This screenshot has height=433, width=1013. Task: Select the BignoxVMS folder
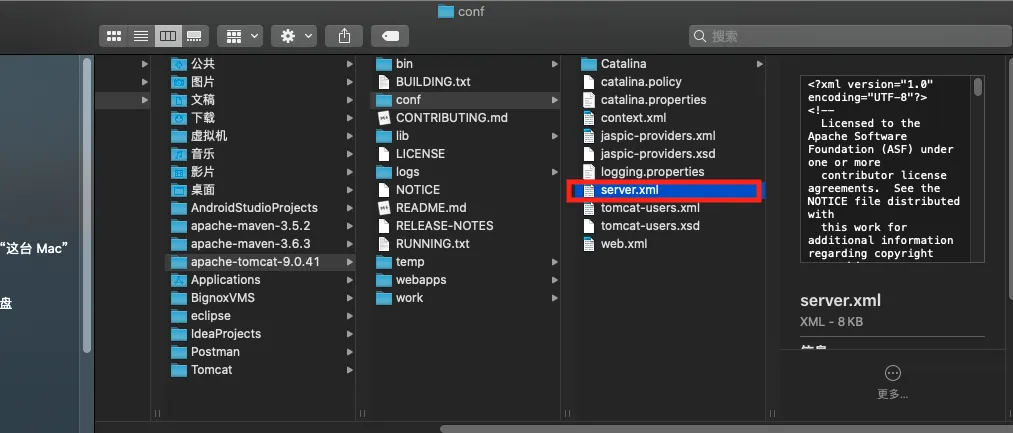click(x=260, y=298)
